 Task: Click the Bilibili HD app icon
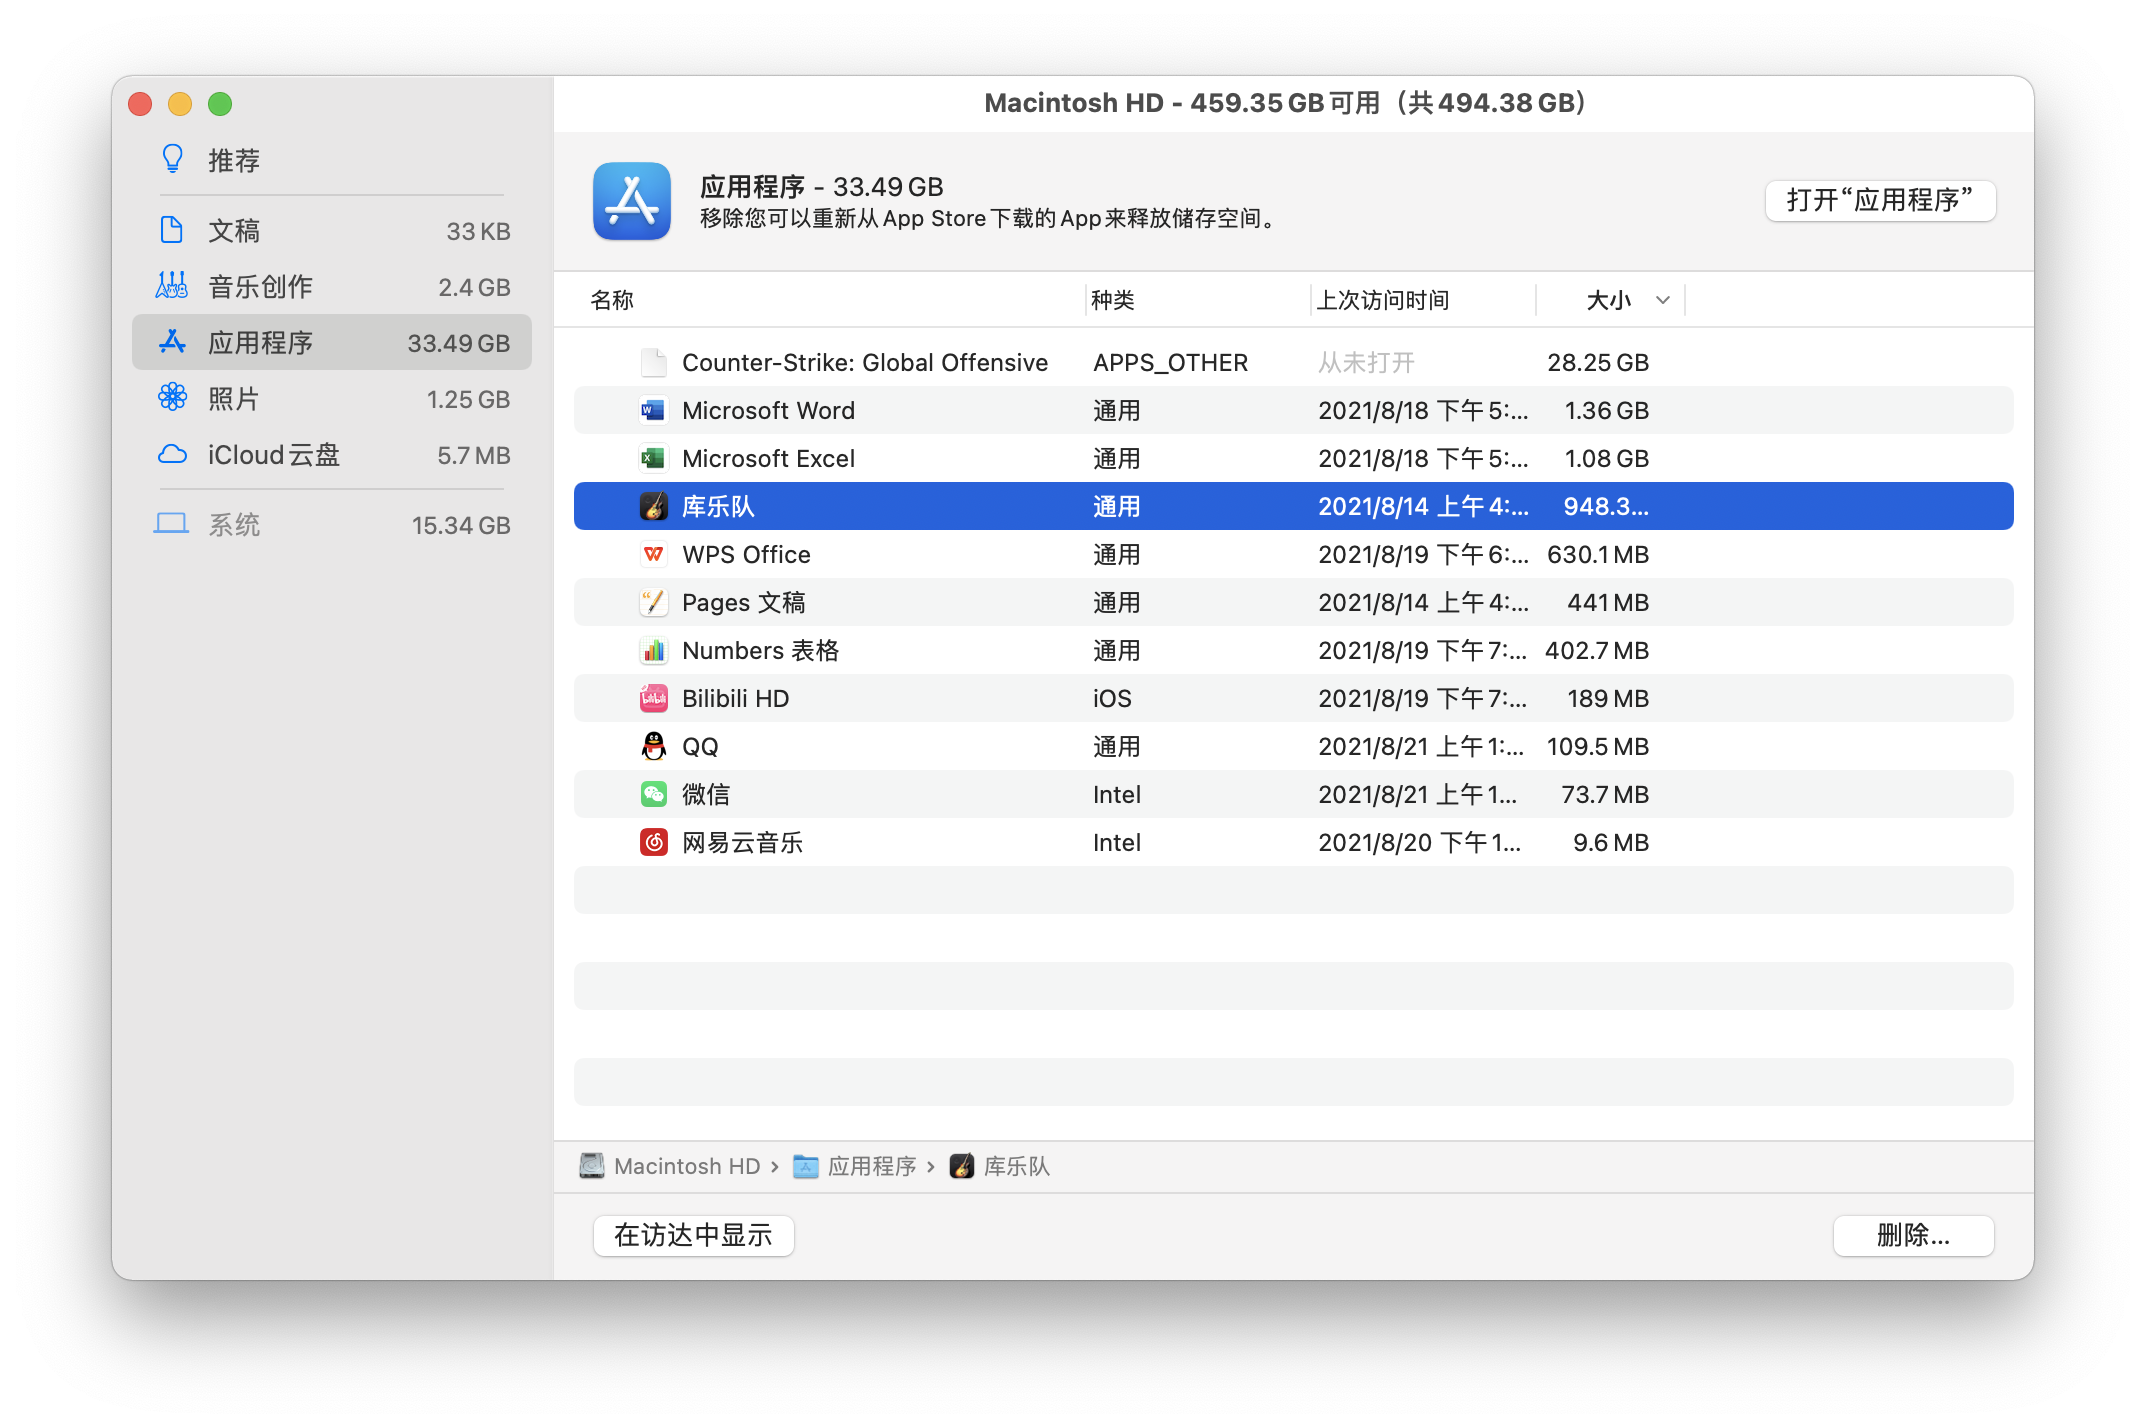[x=653, y=698]
